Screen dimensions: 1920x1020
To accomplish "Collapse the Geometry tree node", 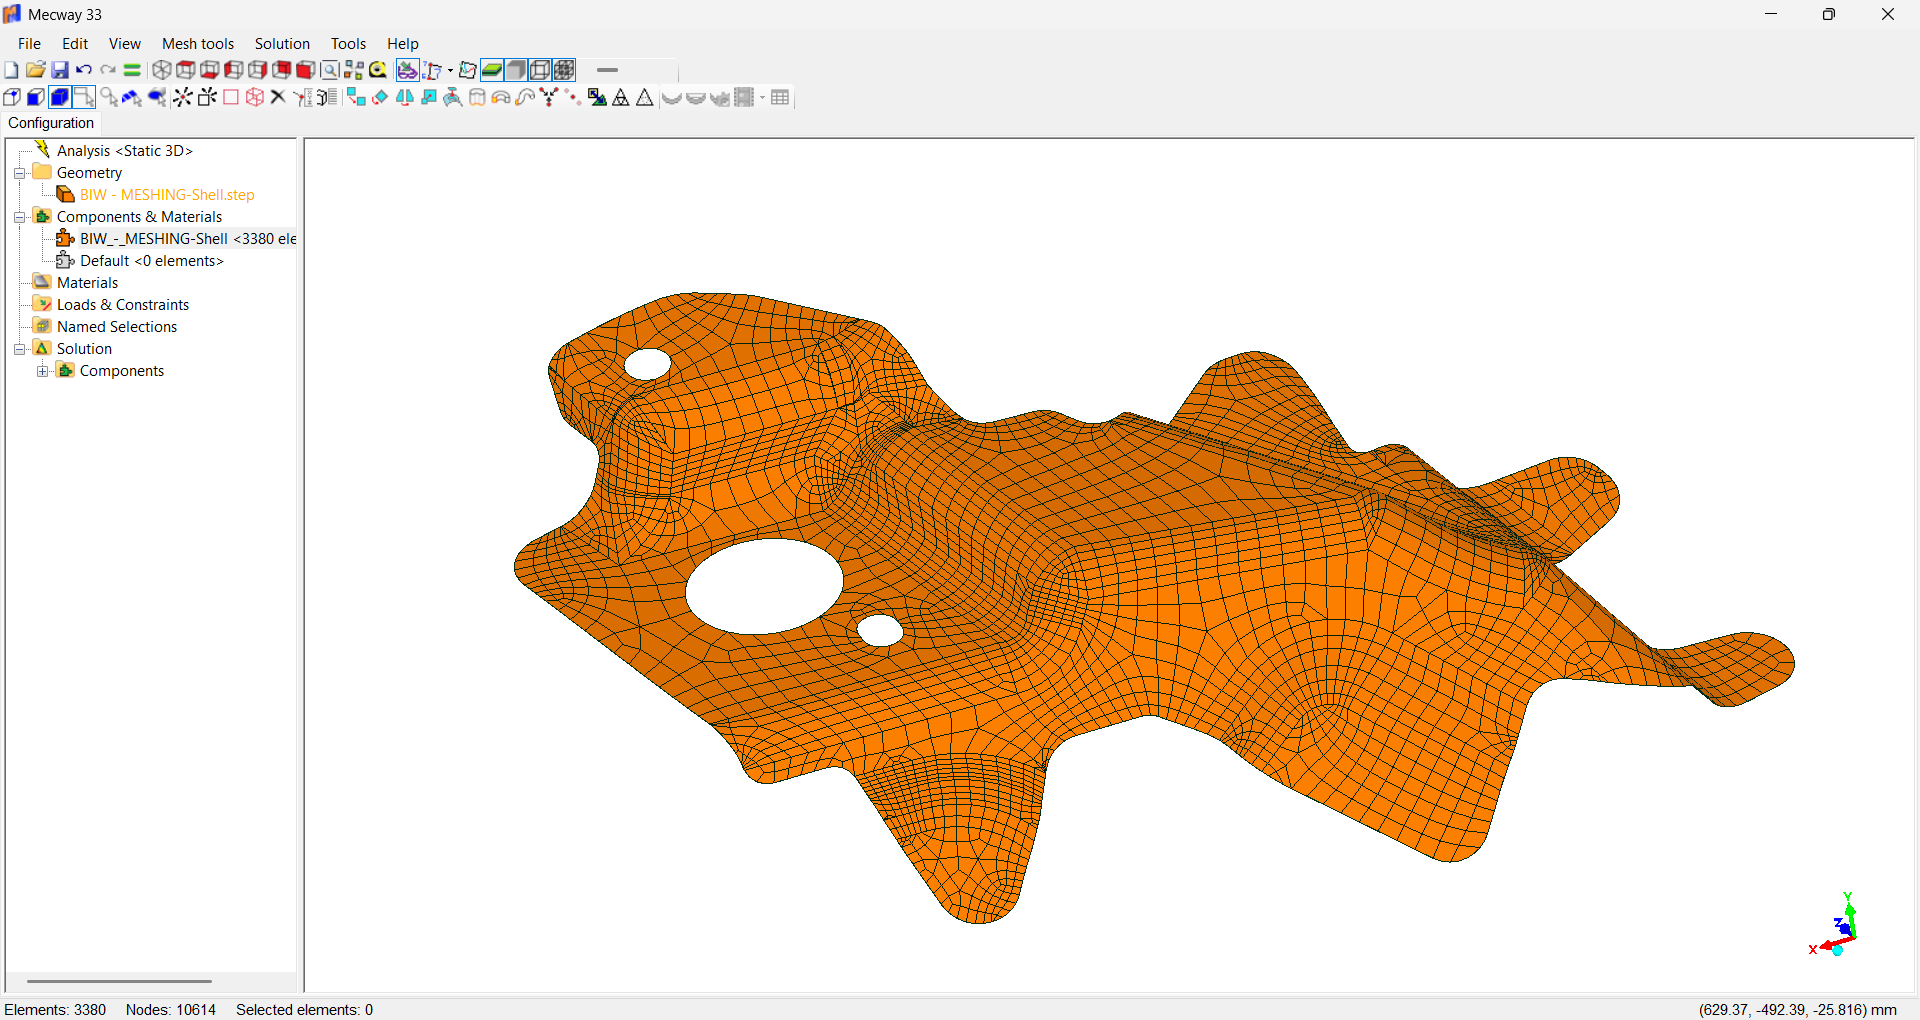I will (19, 173).
